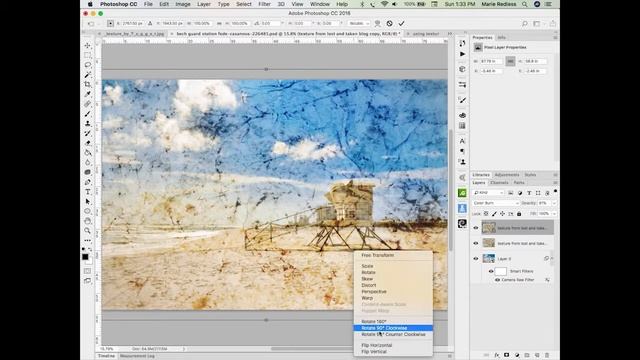640x360 pixels.
Task: Delete layer using the trash icon
Action: coord(547,355)
